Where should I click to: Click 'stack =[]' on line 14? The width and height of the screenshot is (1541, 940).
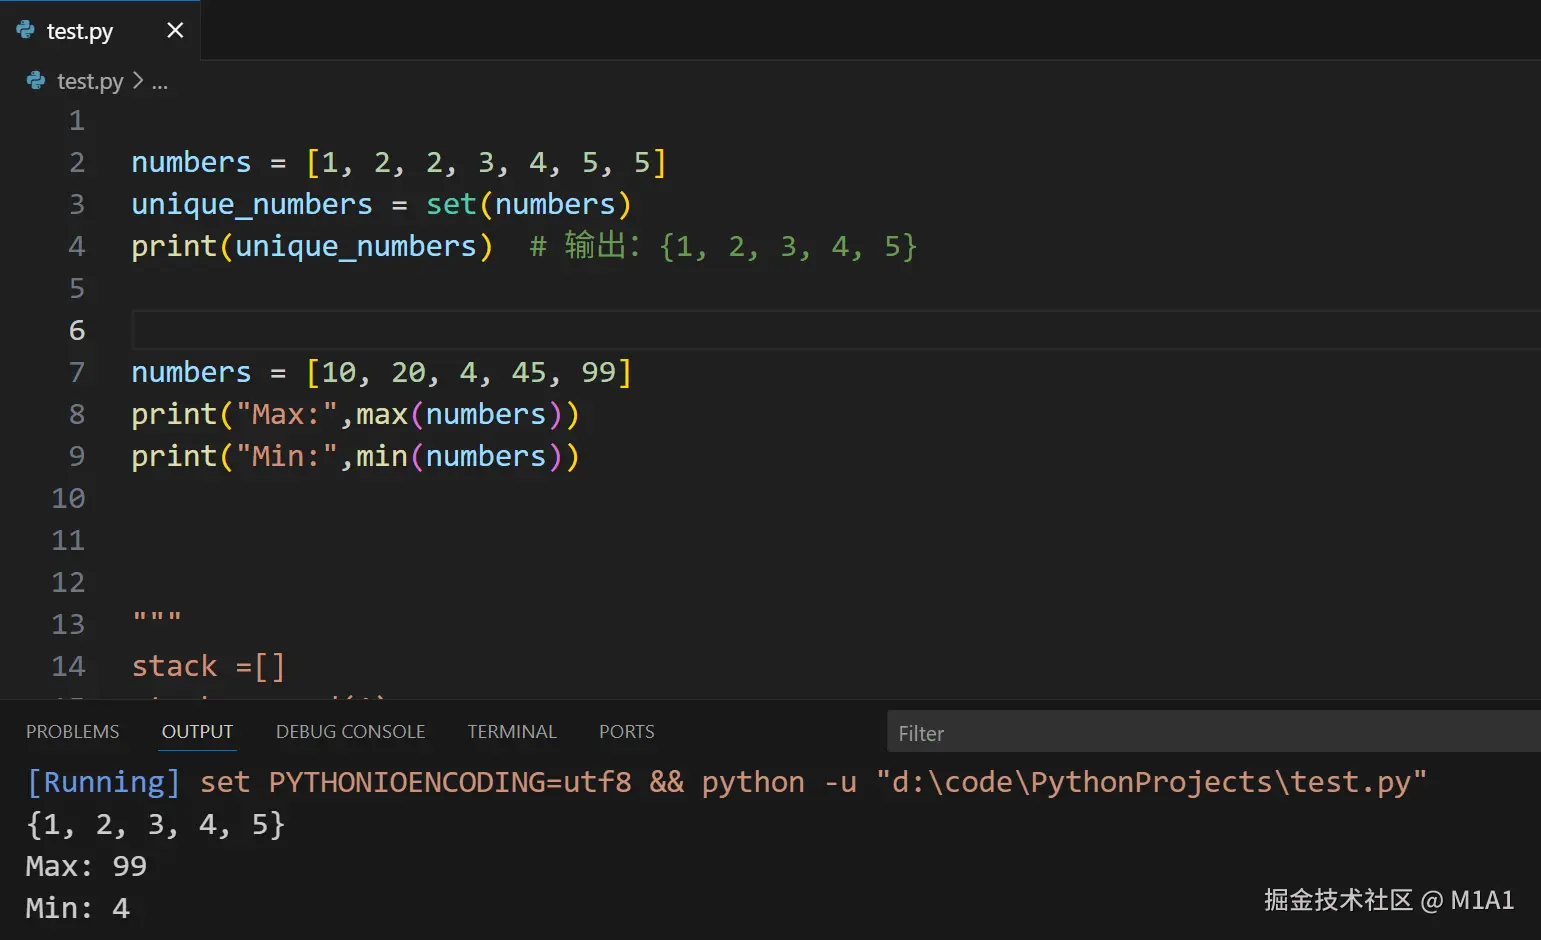click(209, 666)
